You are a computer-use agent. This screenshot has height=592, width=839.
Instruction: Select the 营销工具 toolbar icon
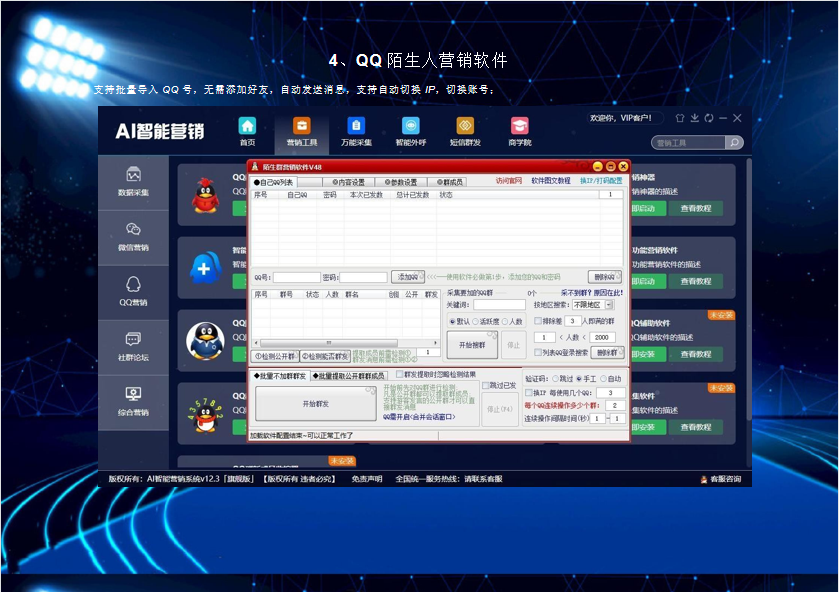point(302,126)
